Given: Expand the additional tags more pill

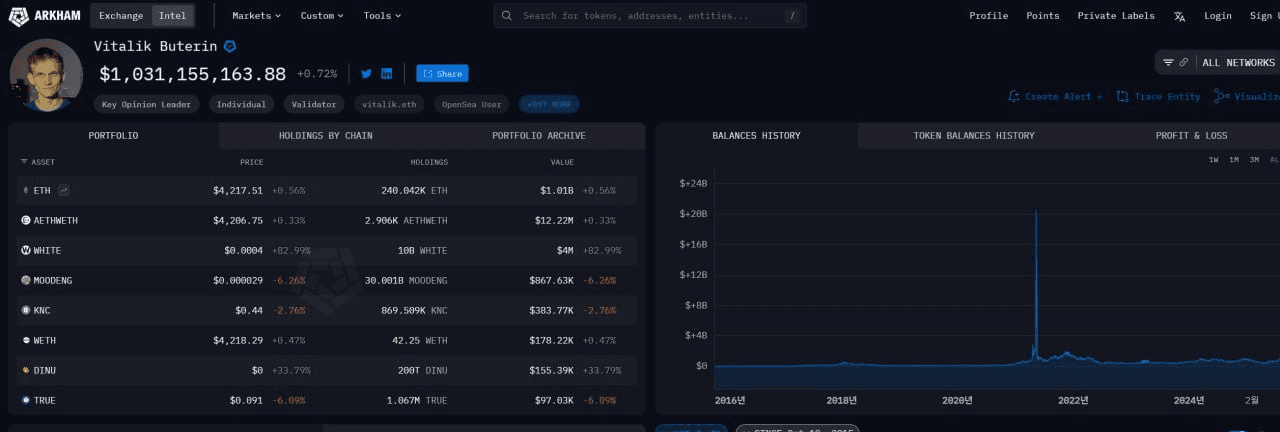Looking at the screenshot, I should (548, 104).
